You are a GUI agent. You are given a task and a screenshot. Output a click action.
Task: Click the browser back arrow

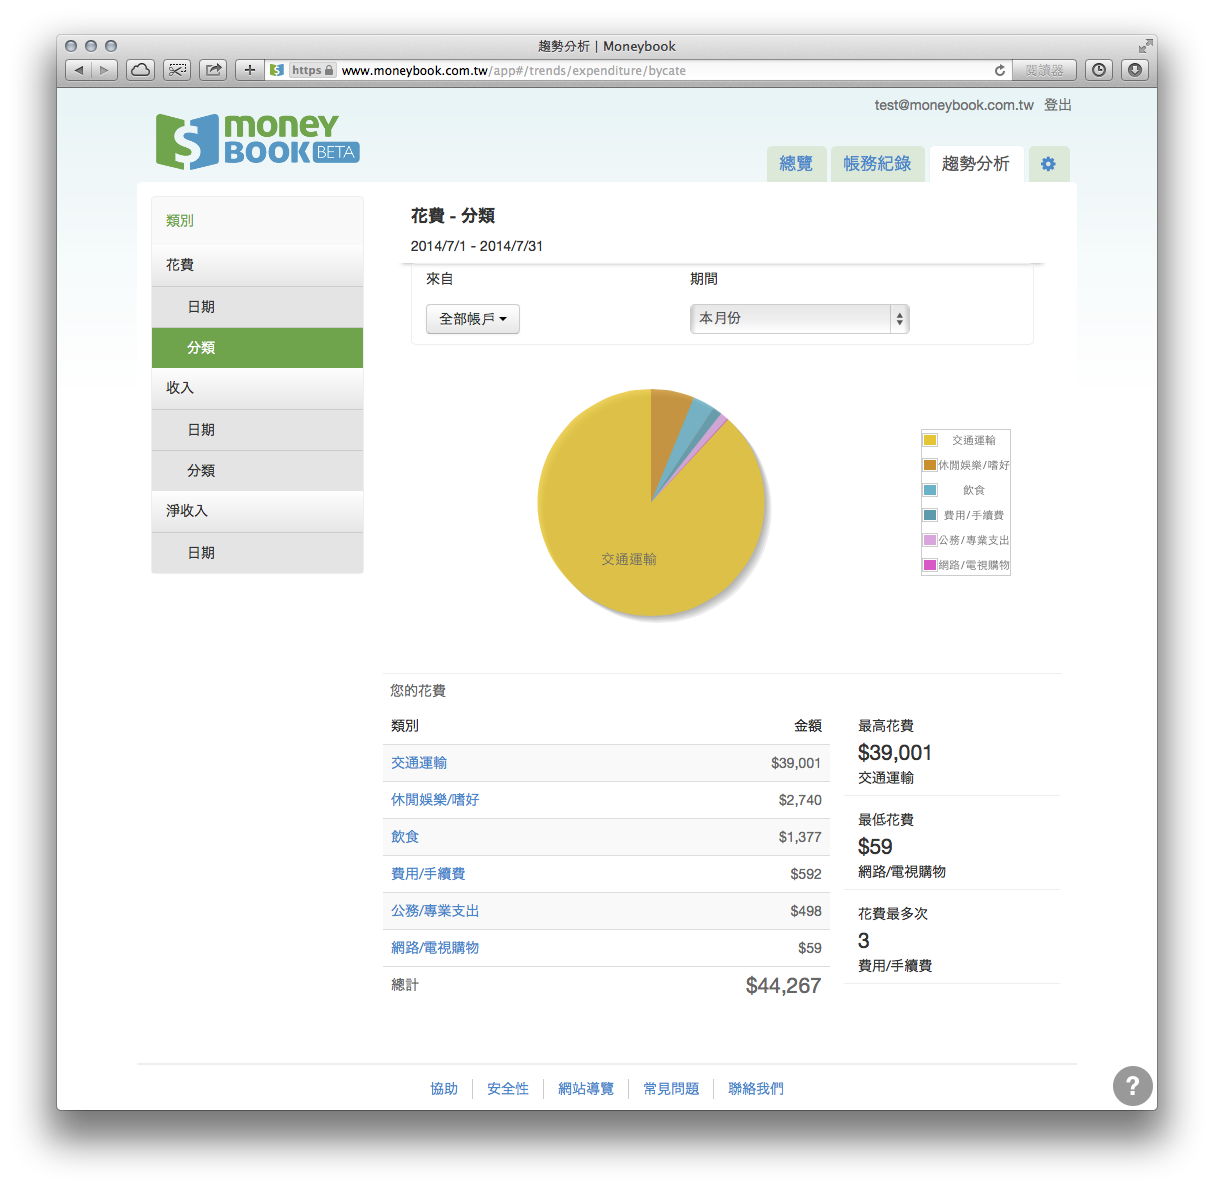78,70
